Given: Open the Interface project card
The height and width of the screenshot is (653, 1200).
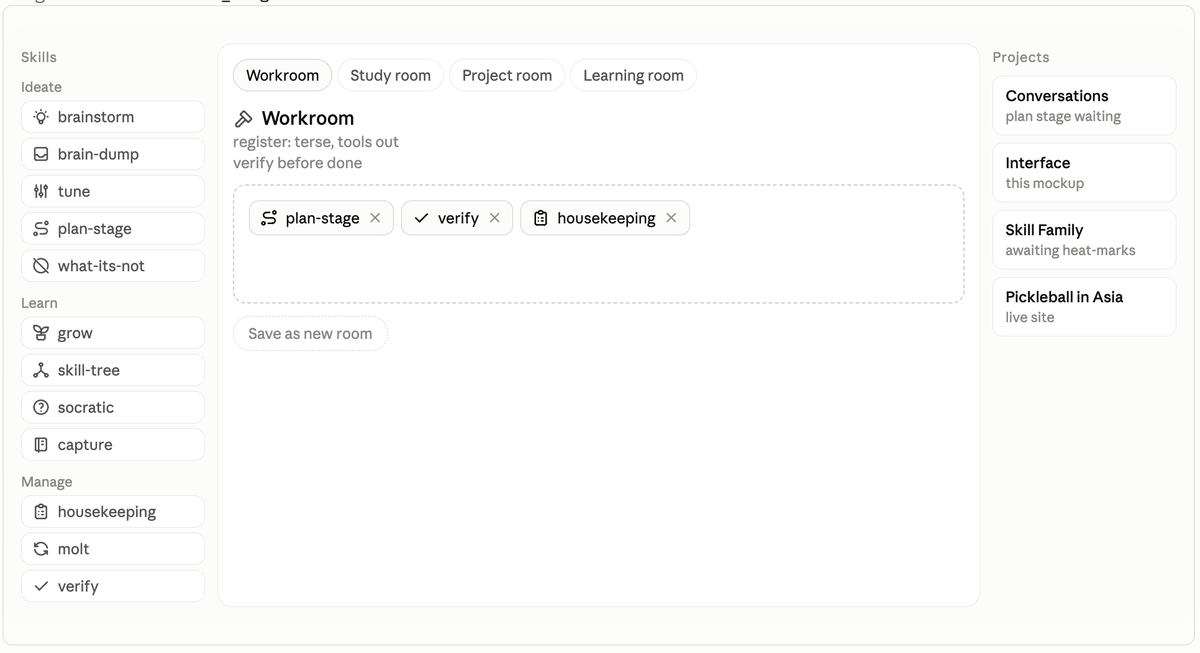Looking at the screenshot, I should pyautogui.click(x=1084, y=172).
